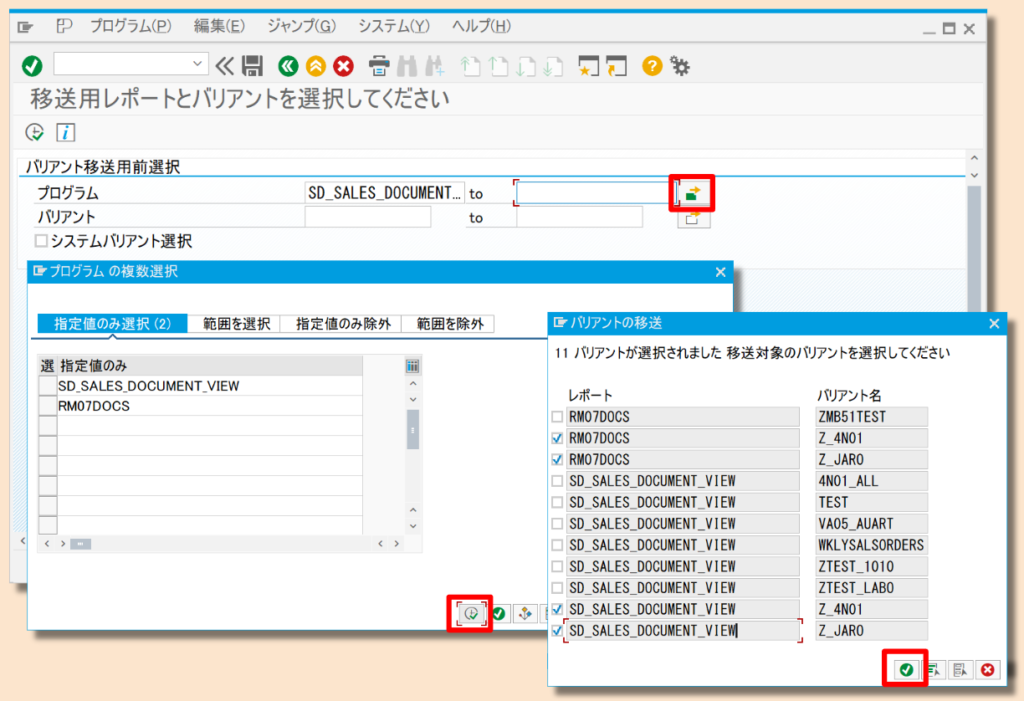Click the Next Page icon
This screenshot has width=1024, height=701.
pos(525,65)
